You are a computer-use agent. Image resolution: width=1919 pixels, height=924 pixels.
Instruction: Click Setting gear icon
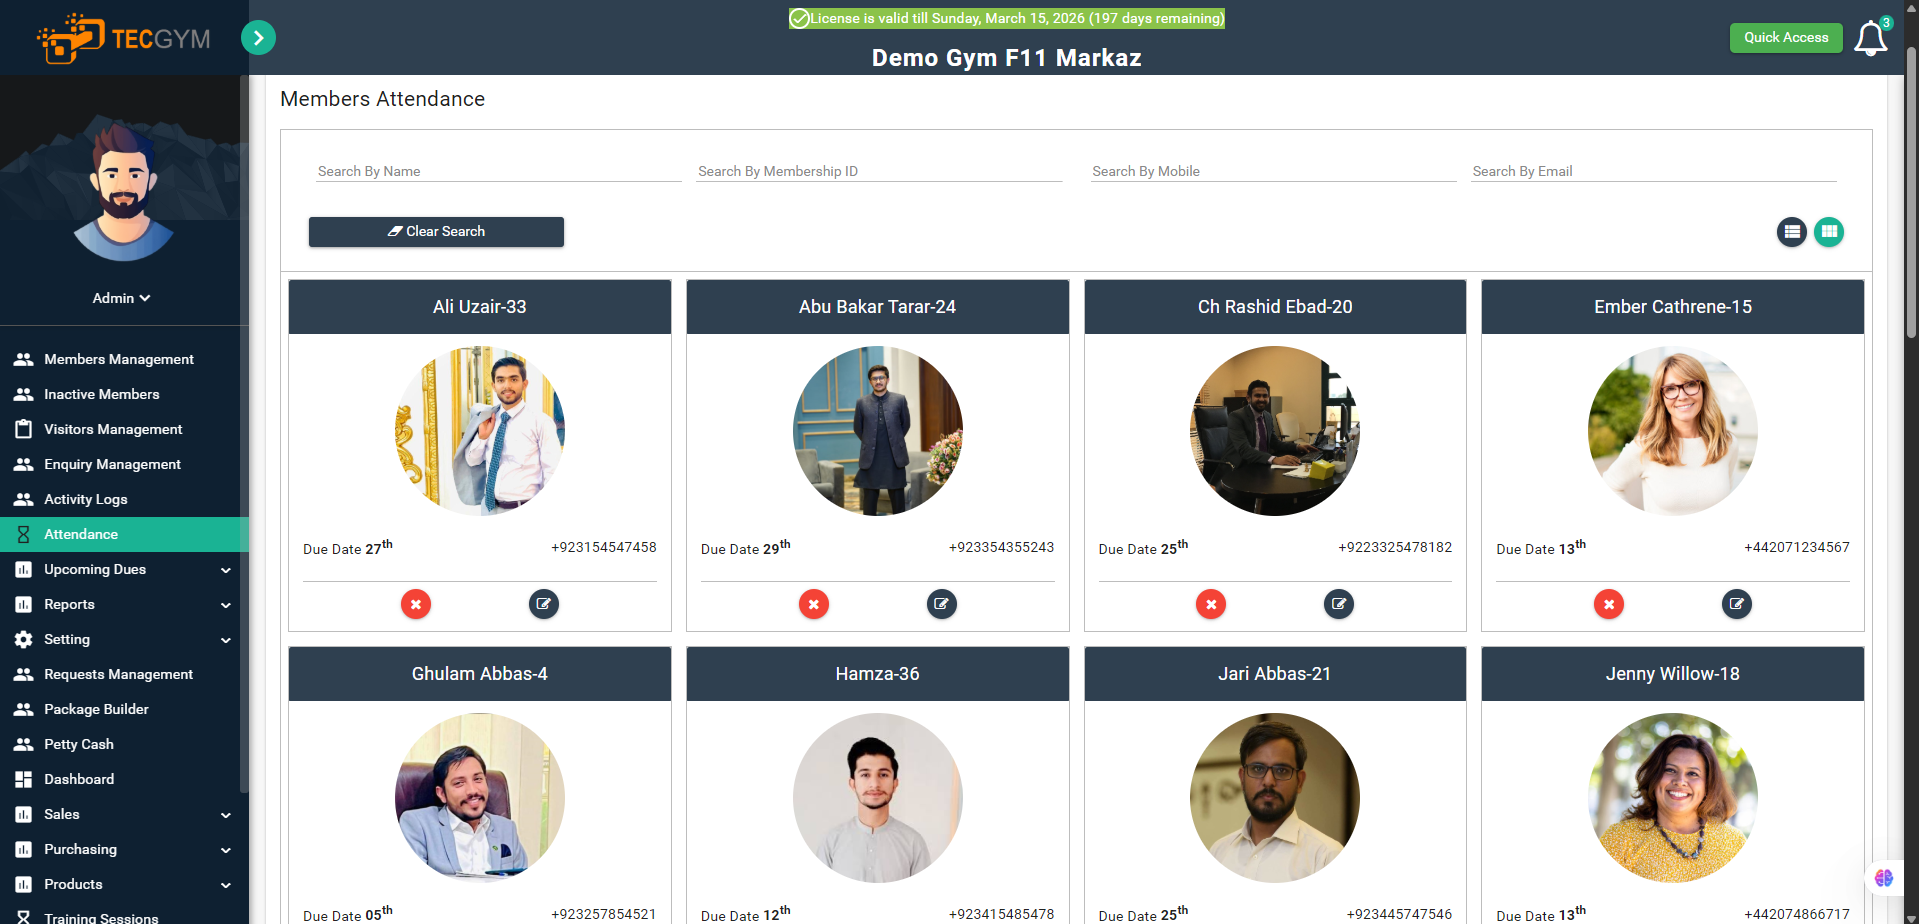tap(24, 639)
